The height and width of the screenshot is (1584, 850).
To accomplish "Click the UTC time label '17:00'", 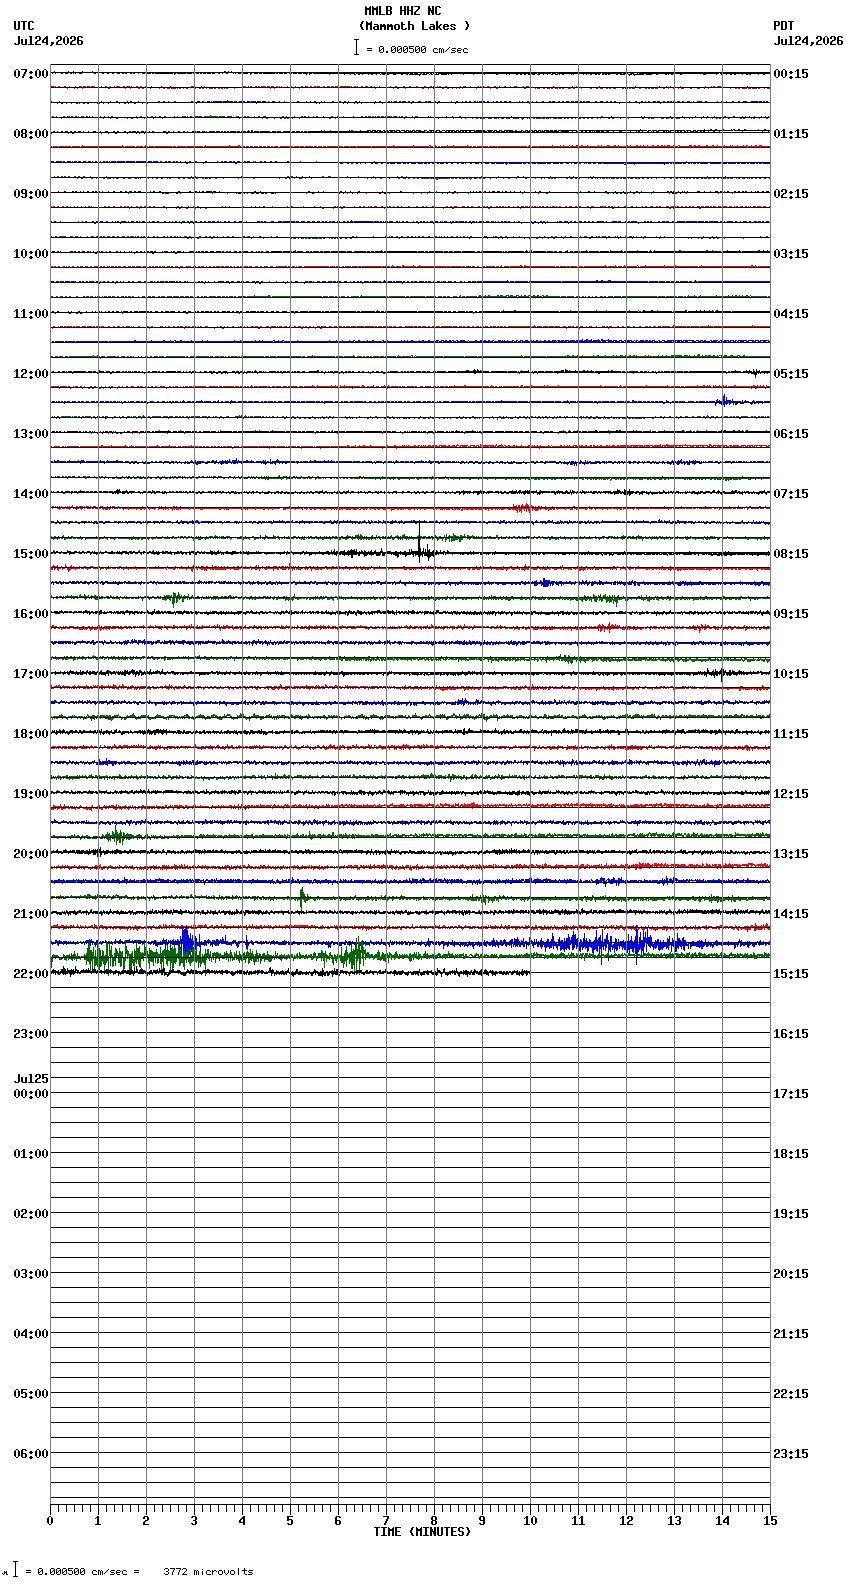I will tap(31, 674).
